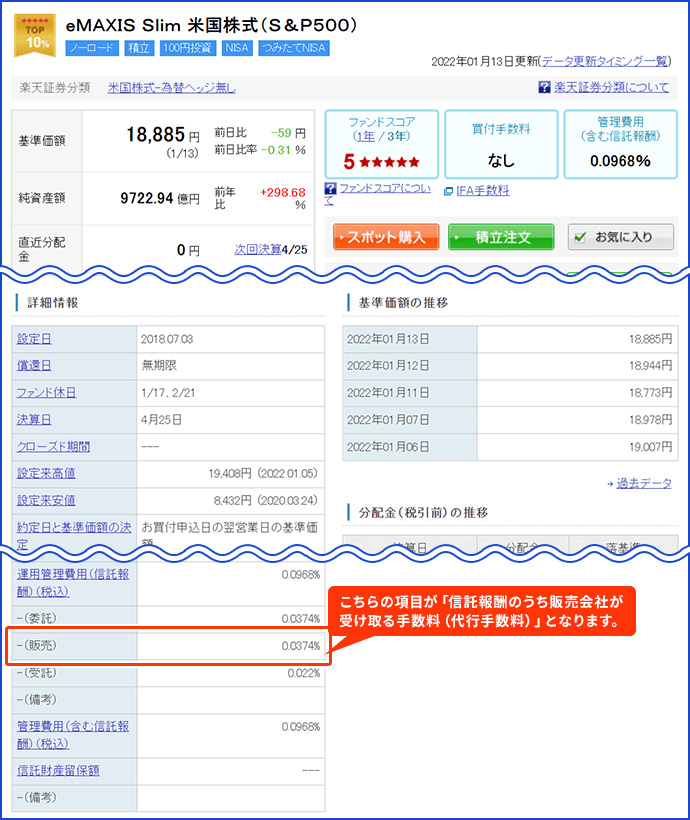Click the fund title eMAXIS Slim 米国株式(S&P500)

(x=211, y=25)
